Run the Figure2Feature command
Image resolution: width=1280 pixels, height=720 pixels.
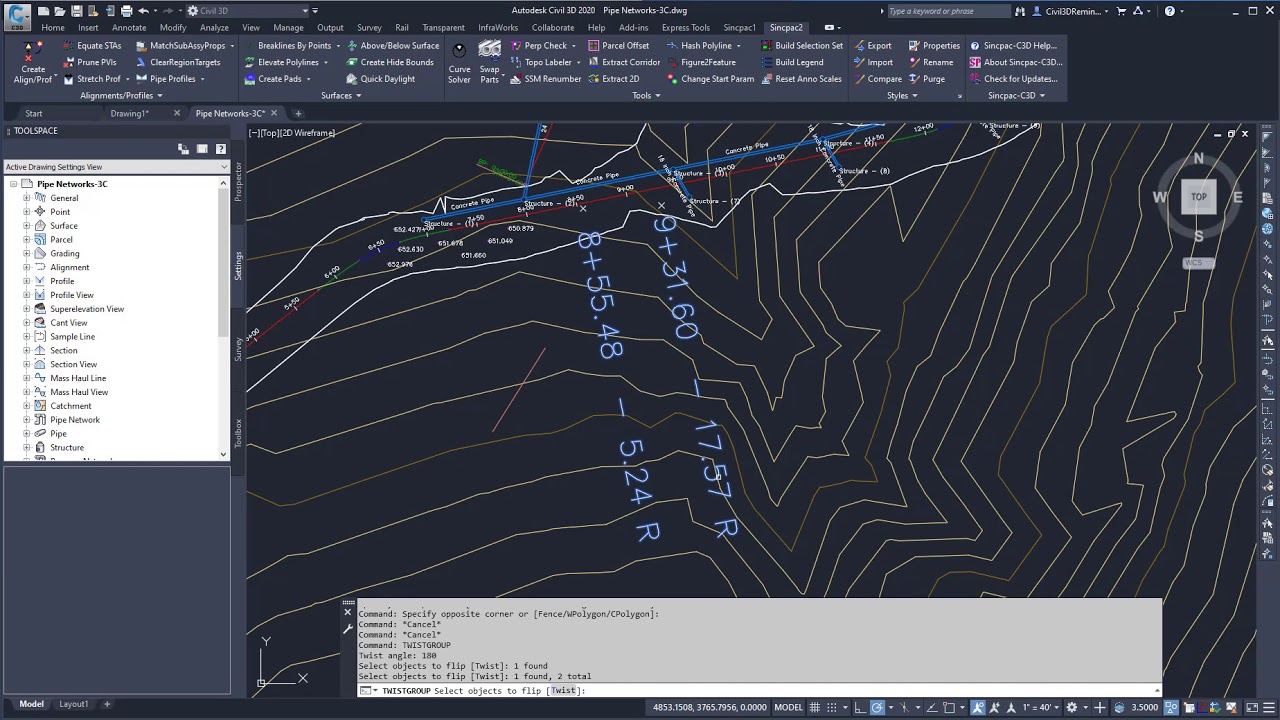click(x=700, y=62)
